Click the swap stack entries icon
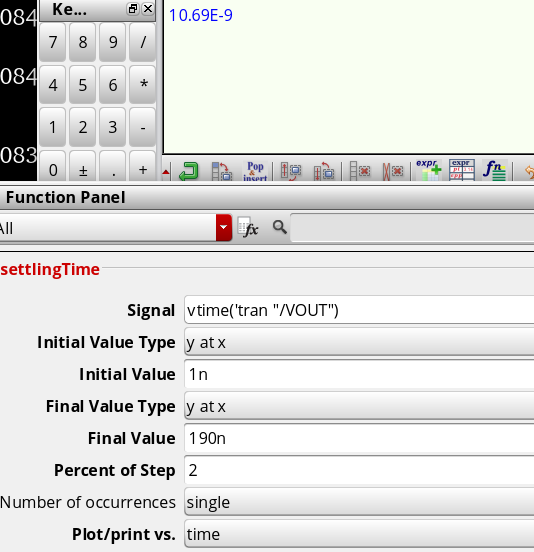 [x=222, y=171]
